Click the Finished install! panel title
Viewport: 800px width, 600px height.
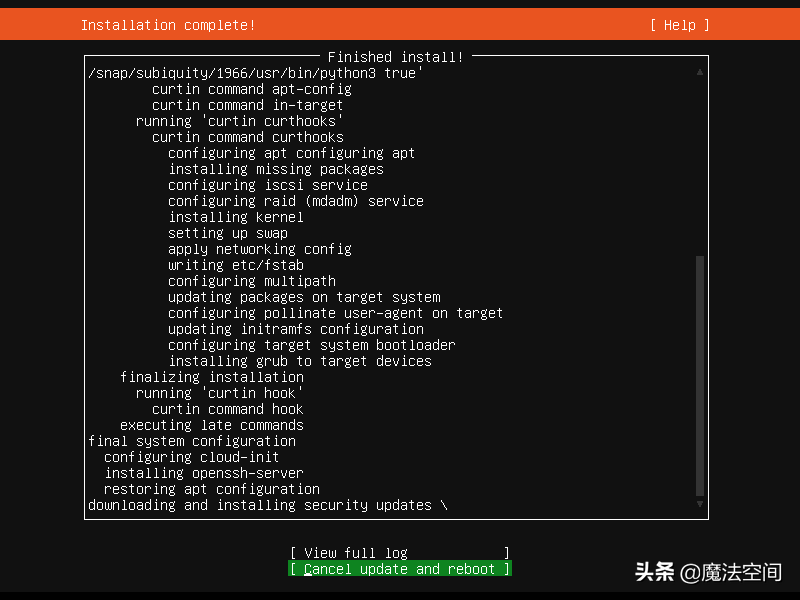tap(395, 57)
